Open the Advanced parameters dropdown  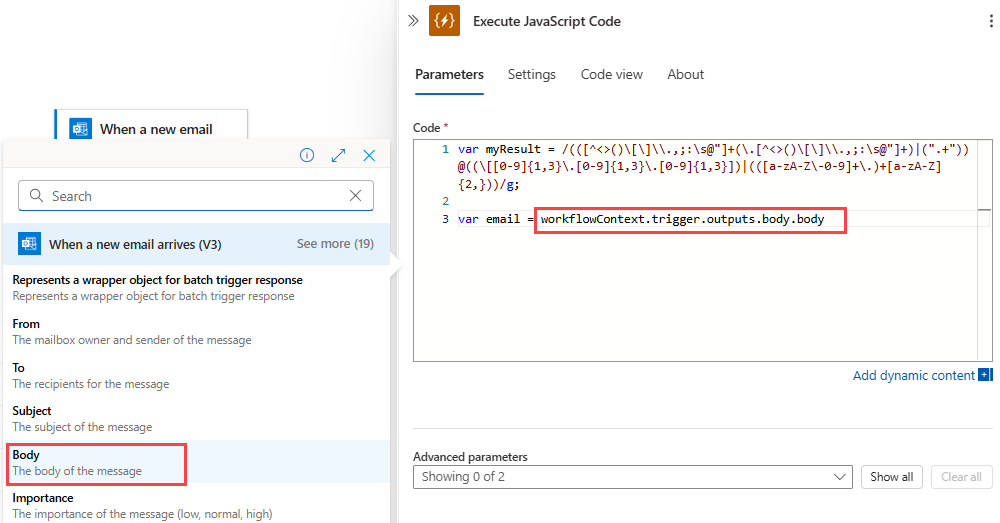(x=632, y=477)
